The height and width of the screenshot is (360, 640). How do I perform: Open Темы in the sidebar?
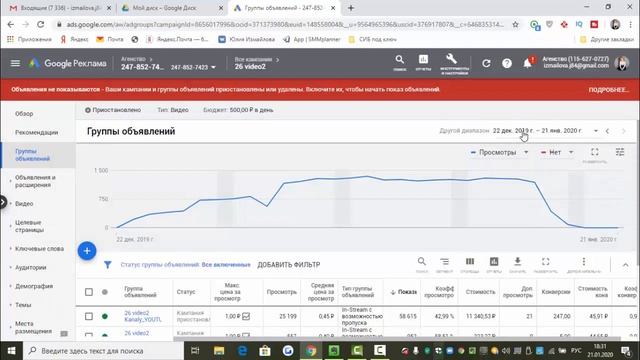[23, 305]
